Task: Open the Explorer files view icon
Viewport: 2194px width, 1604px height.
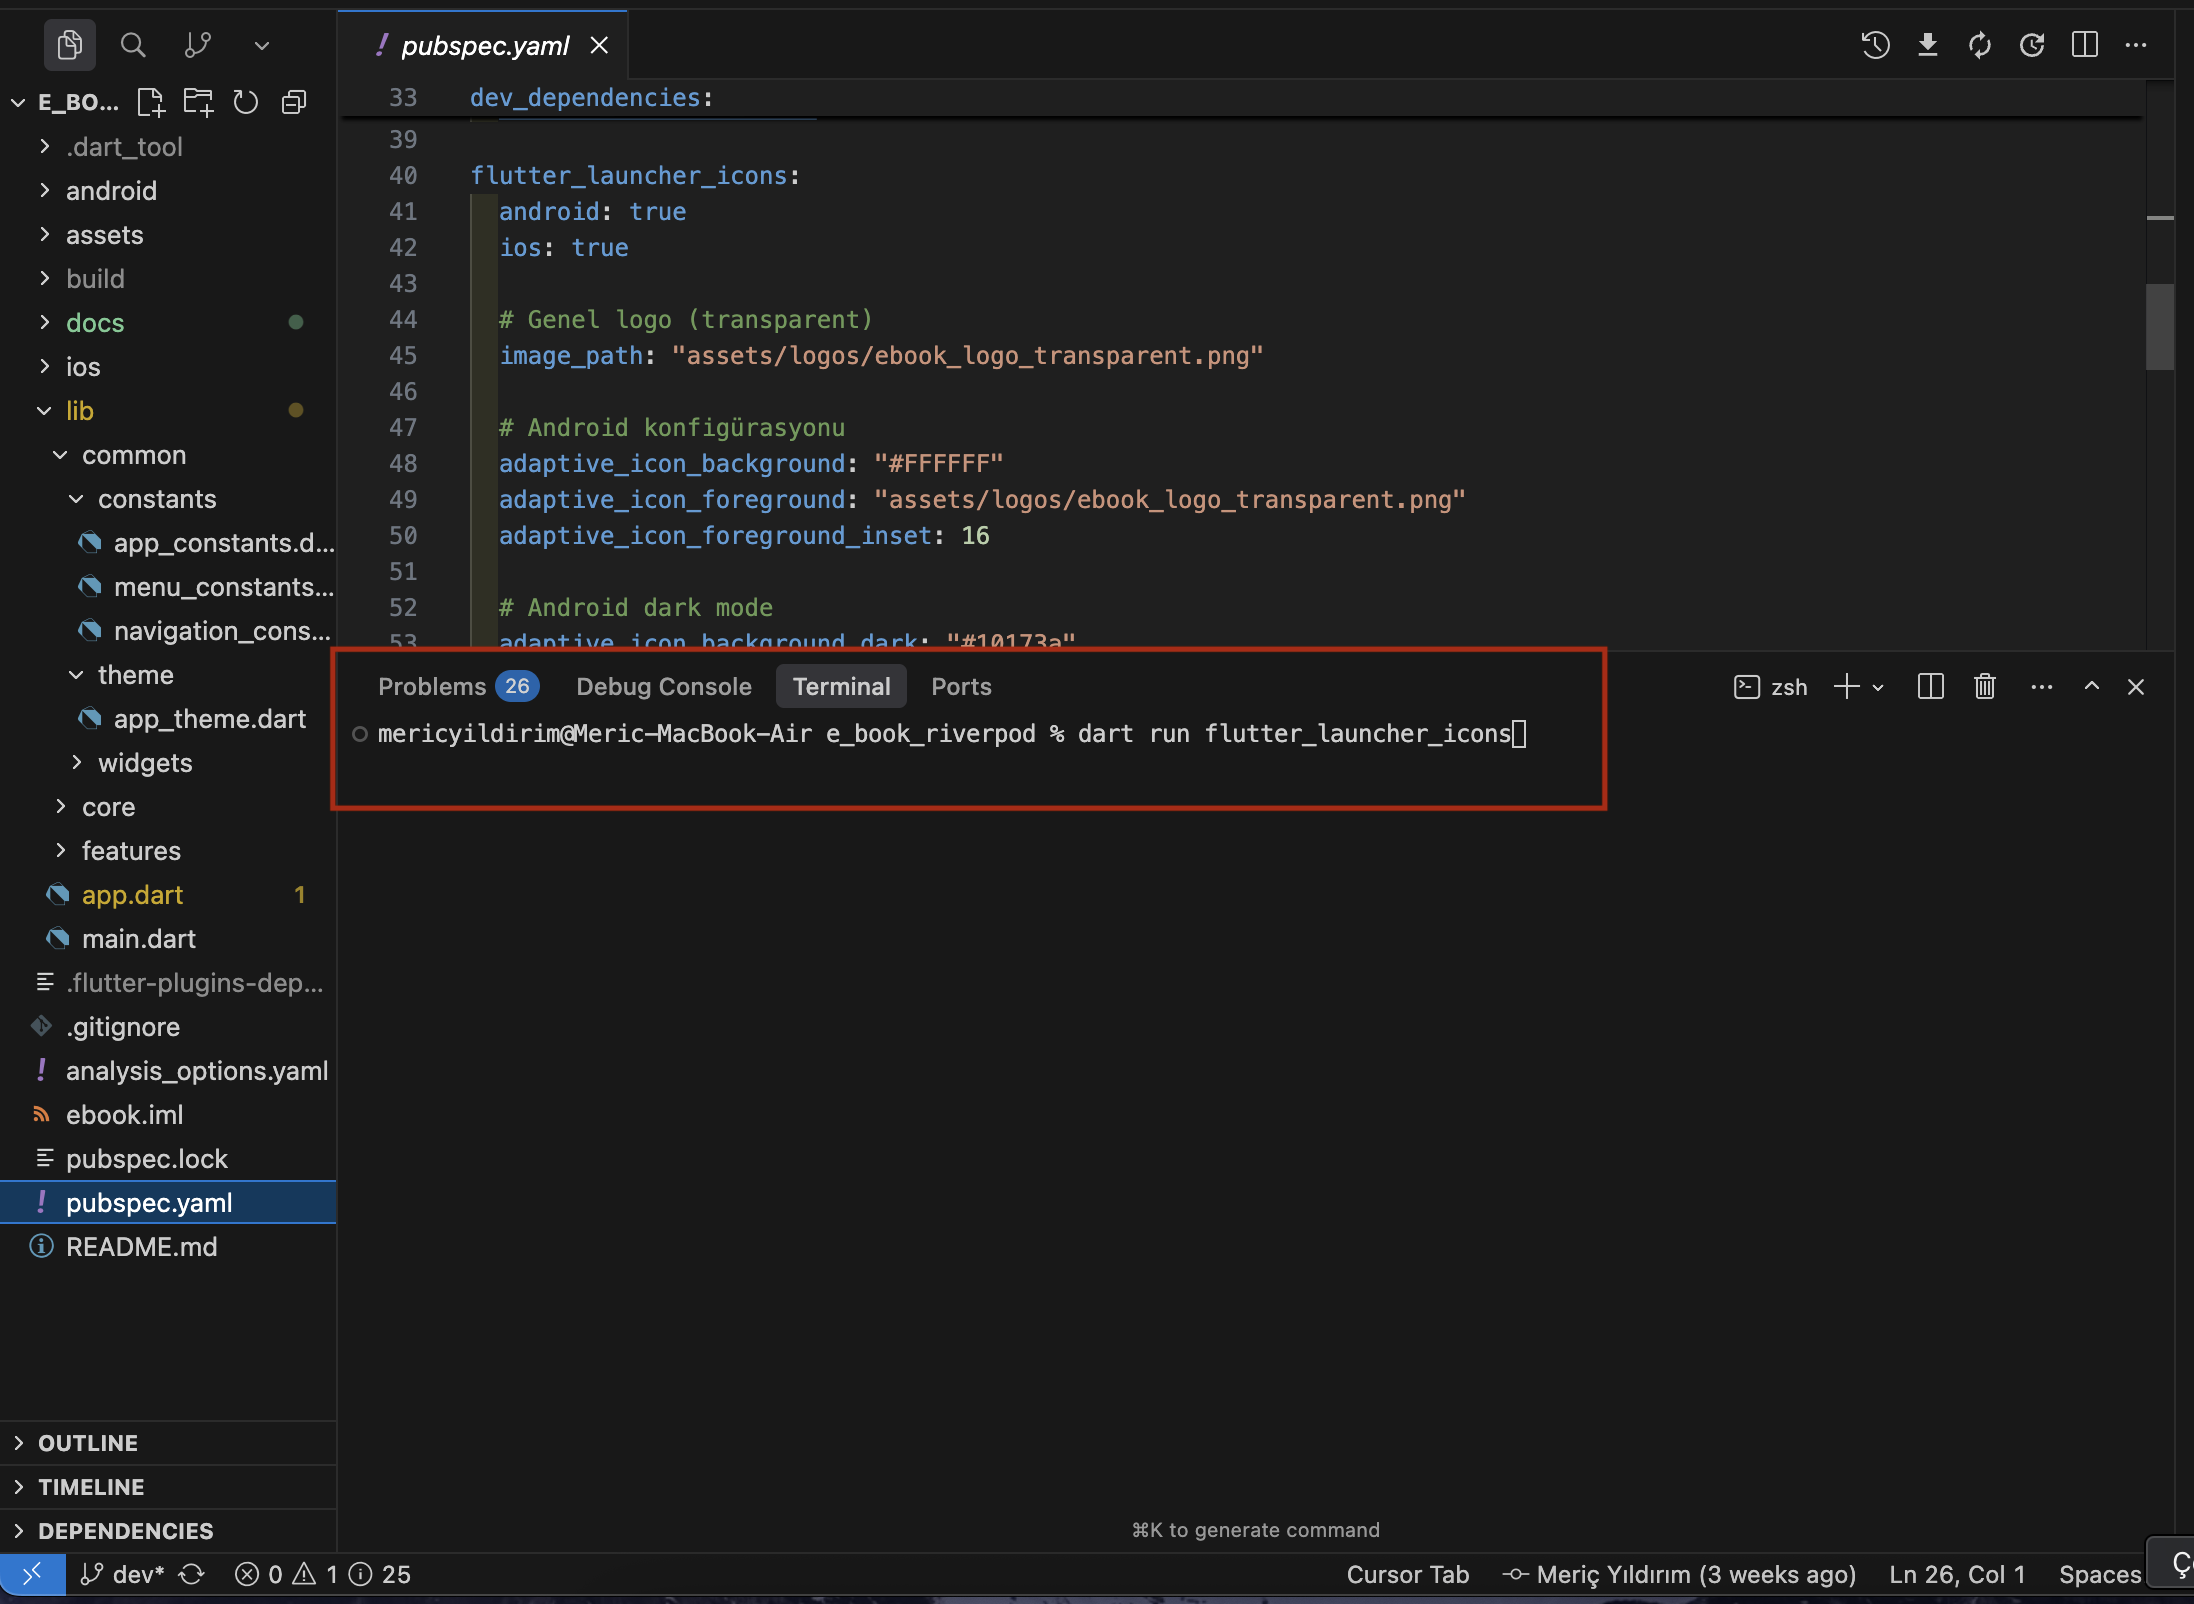Action: coord(69,45)
